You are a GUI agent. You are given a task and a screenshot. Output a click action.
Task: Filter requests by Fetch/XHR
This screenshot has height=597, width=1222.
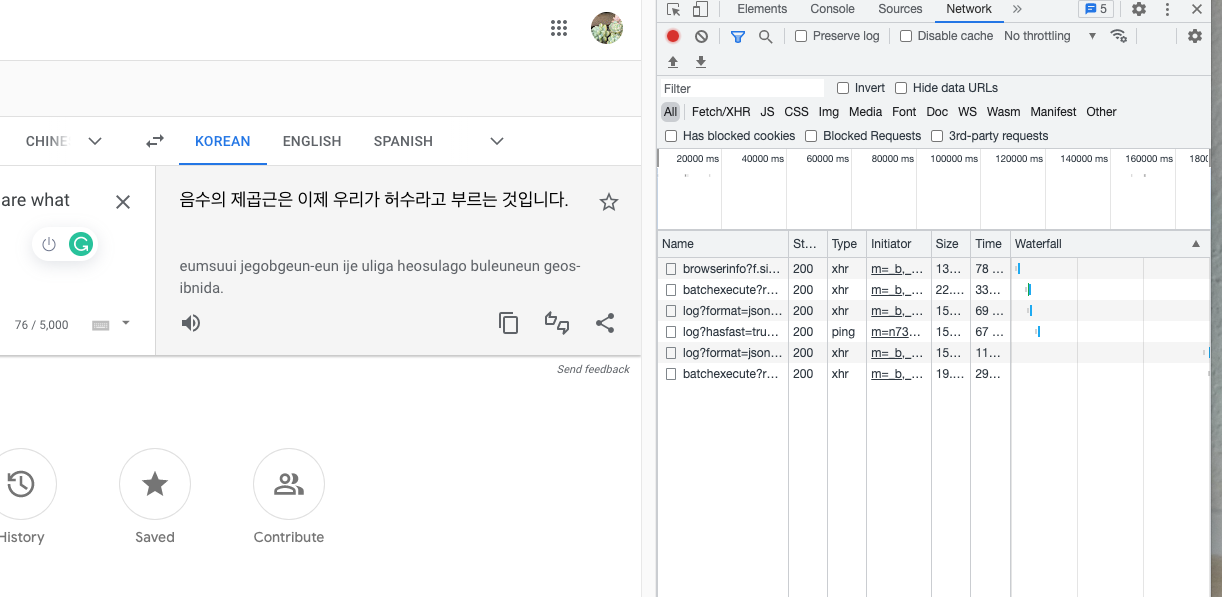720,112
